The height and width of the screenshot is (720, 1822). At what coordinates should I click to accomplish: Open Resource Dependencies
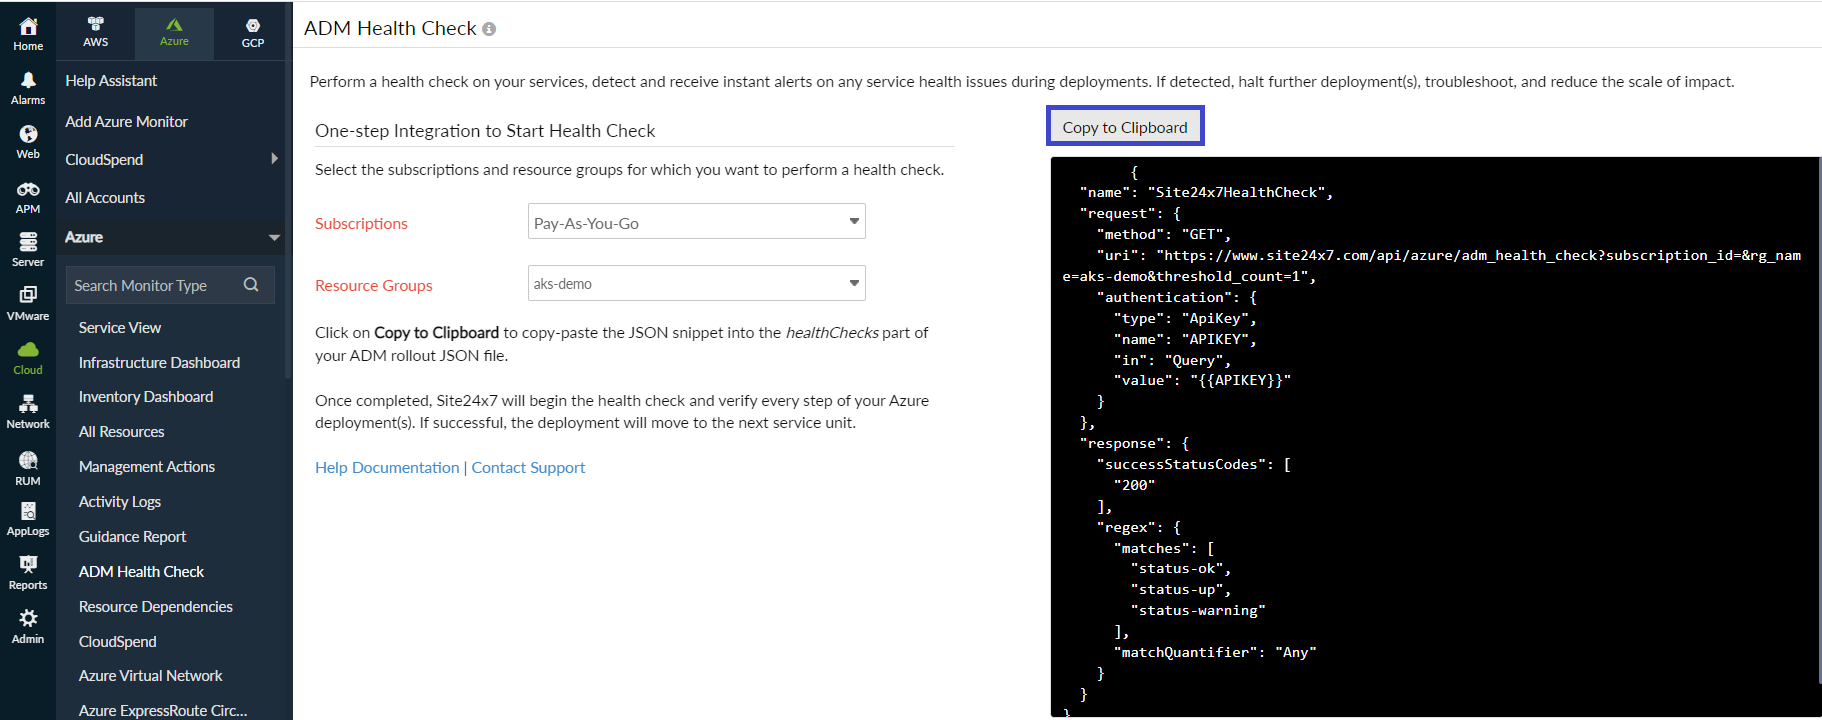pyautogui.click(x=156, y=607)
